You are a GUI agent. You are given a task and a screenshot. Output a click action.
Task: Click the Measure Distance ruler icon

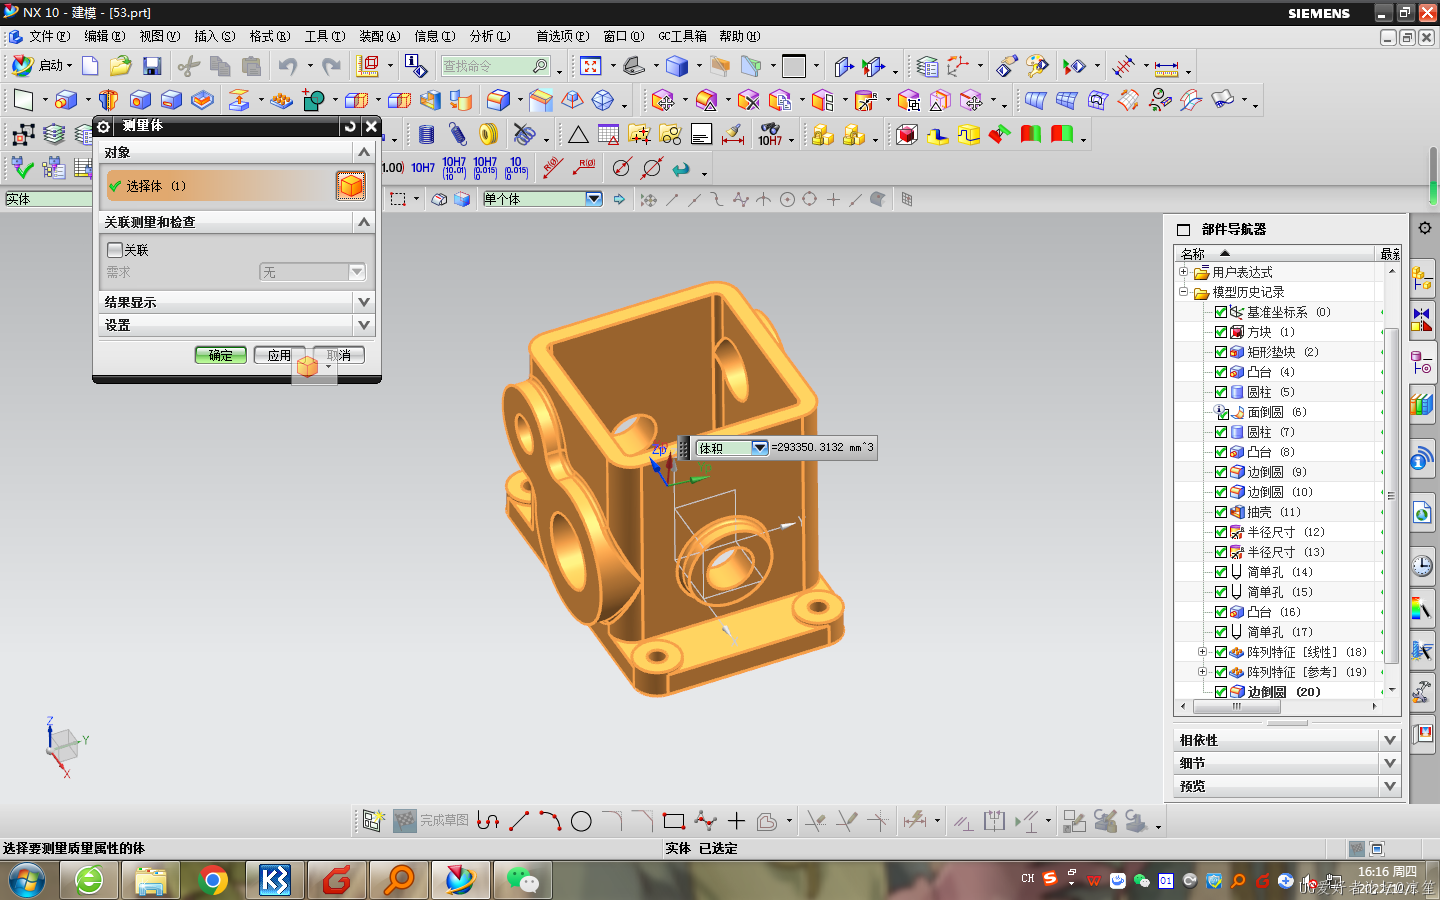coord(1166,67)
